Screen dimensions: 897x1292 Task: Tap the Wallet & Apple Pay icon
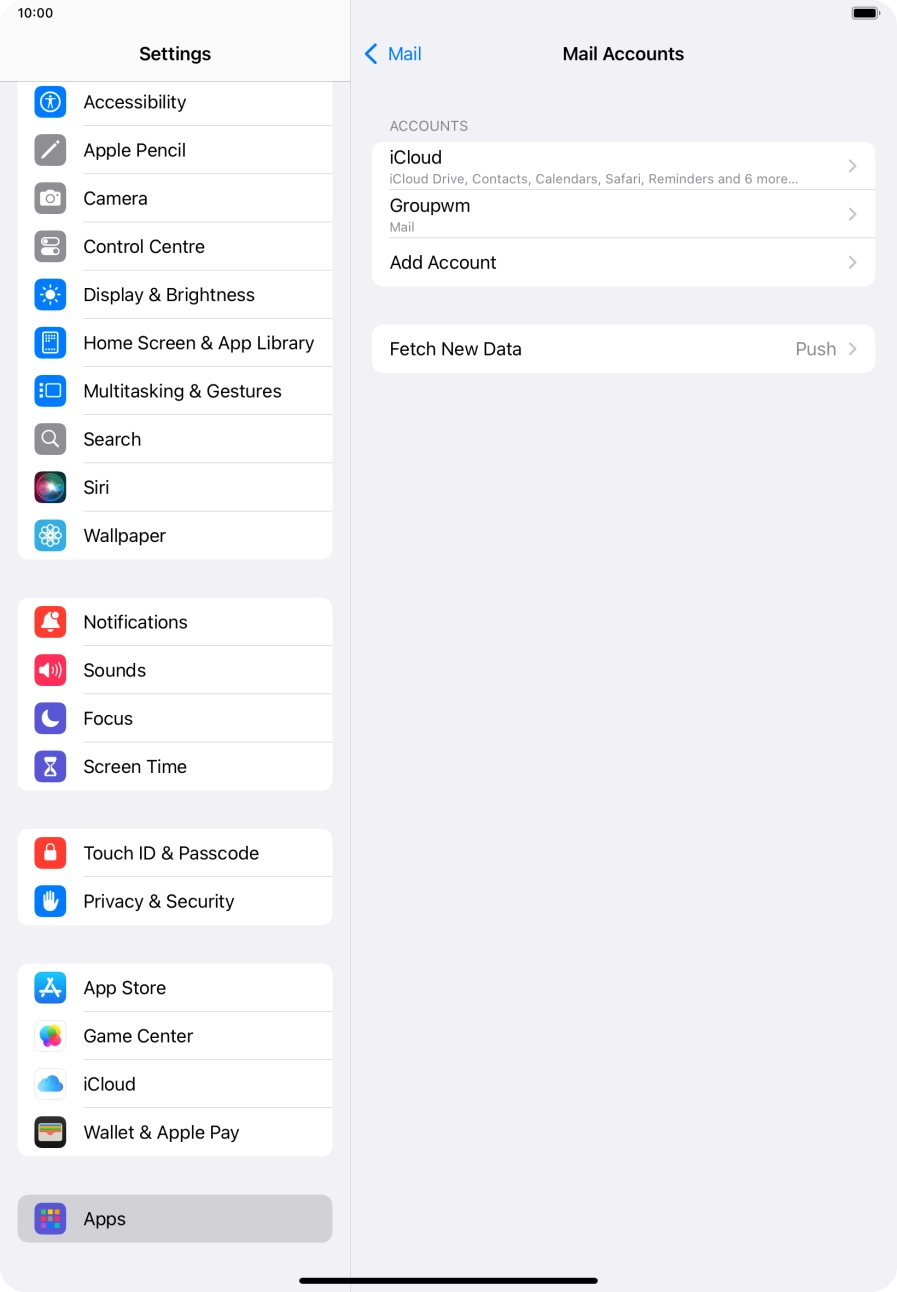(50, 1132)
